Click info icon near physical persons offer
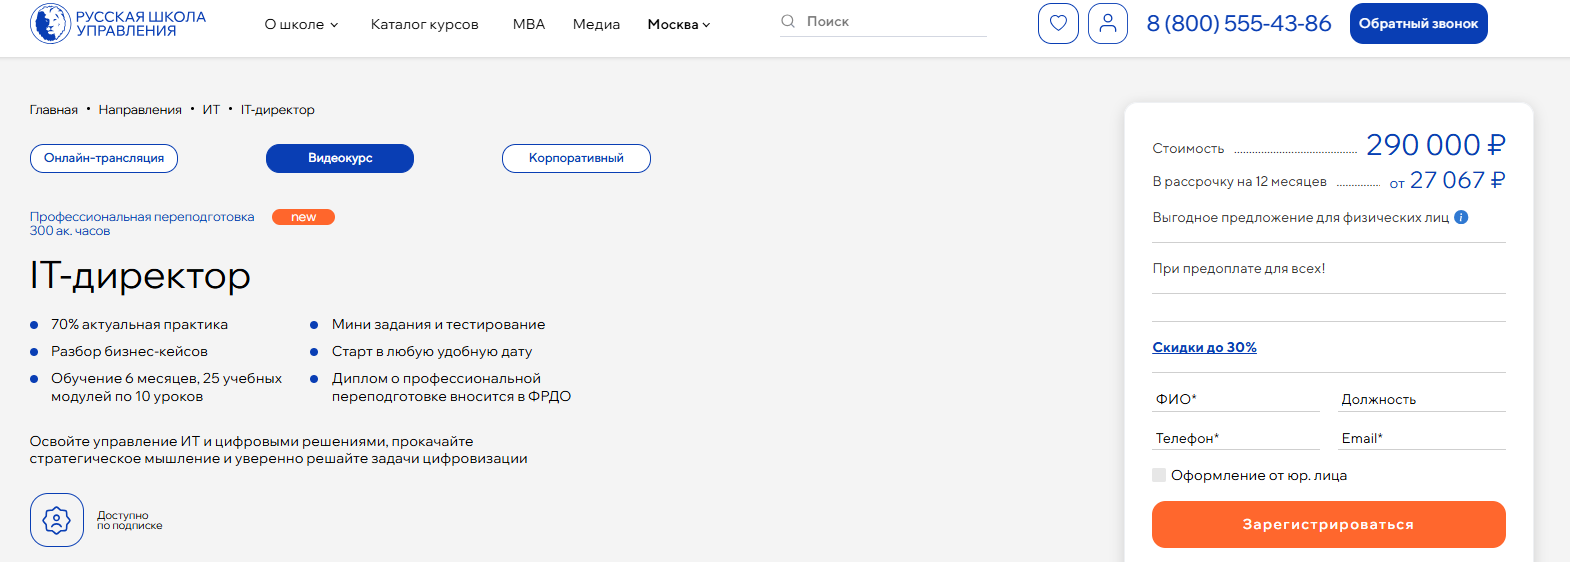 click(1461, 217)
